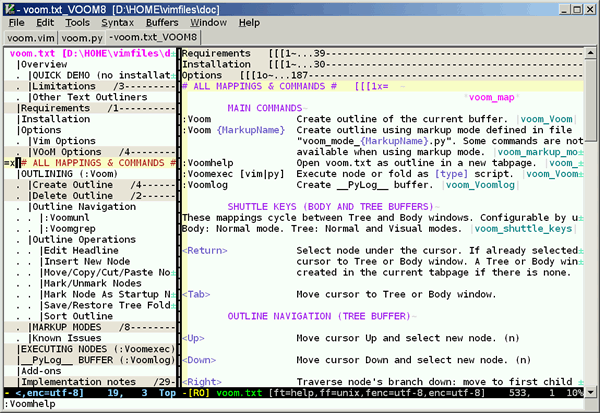Viewport: 600px width, 413px height.
Task: Click the Vim icon in the title bar
Action: point(10,7)
